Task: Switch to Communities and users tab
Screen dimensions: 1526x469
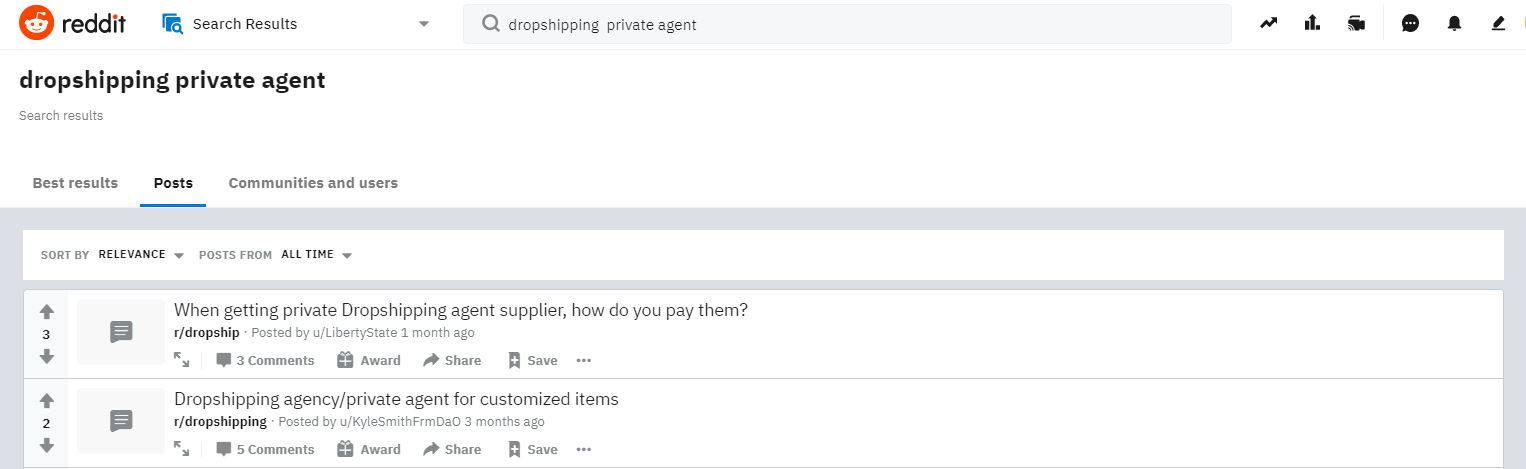Action: [x=313, y=183]
